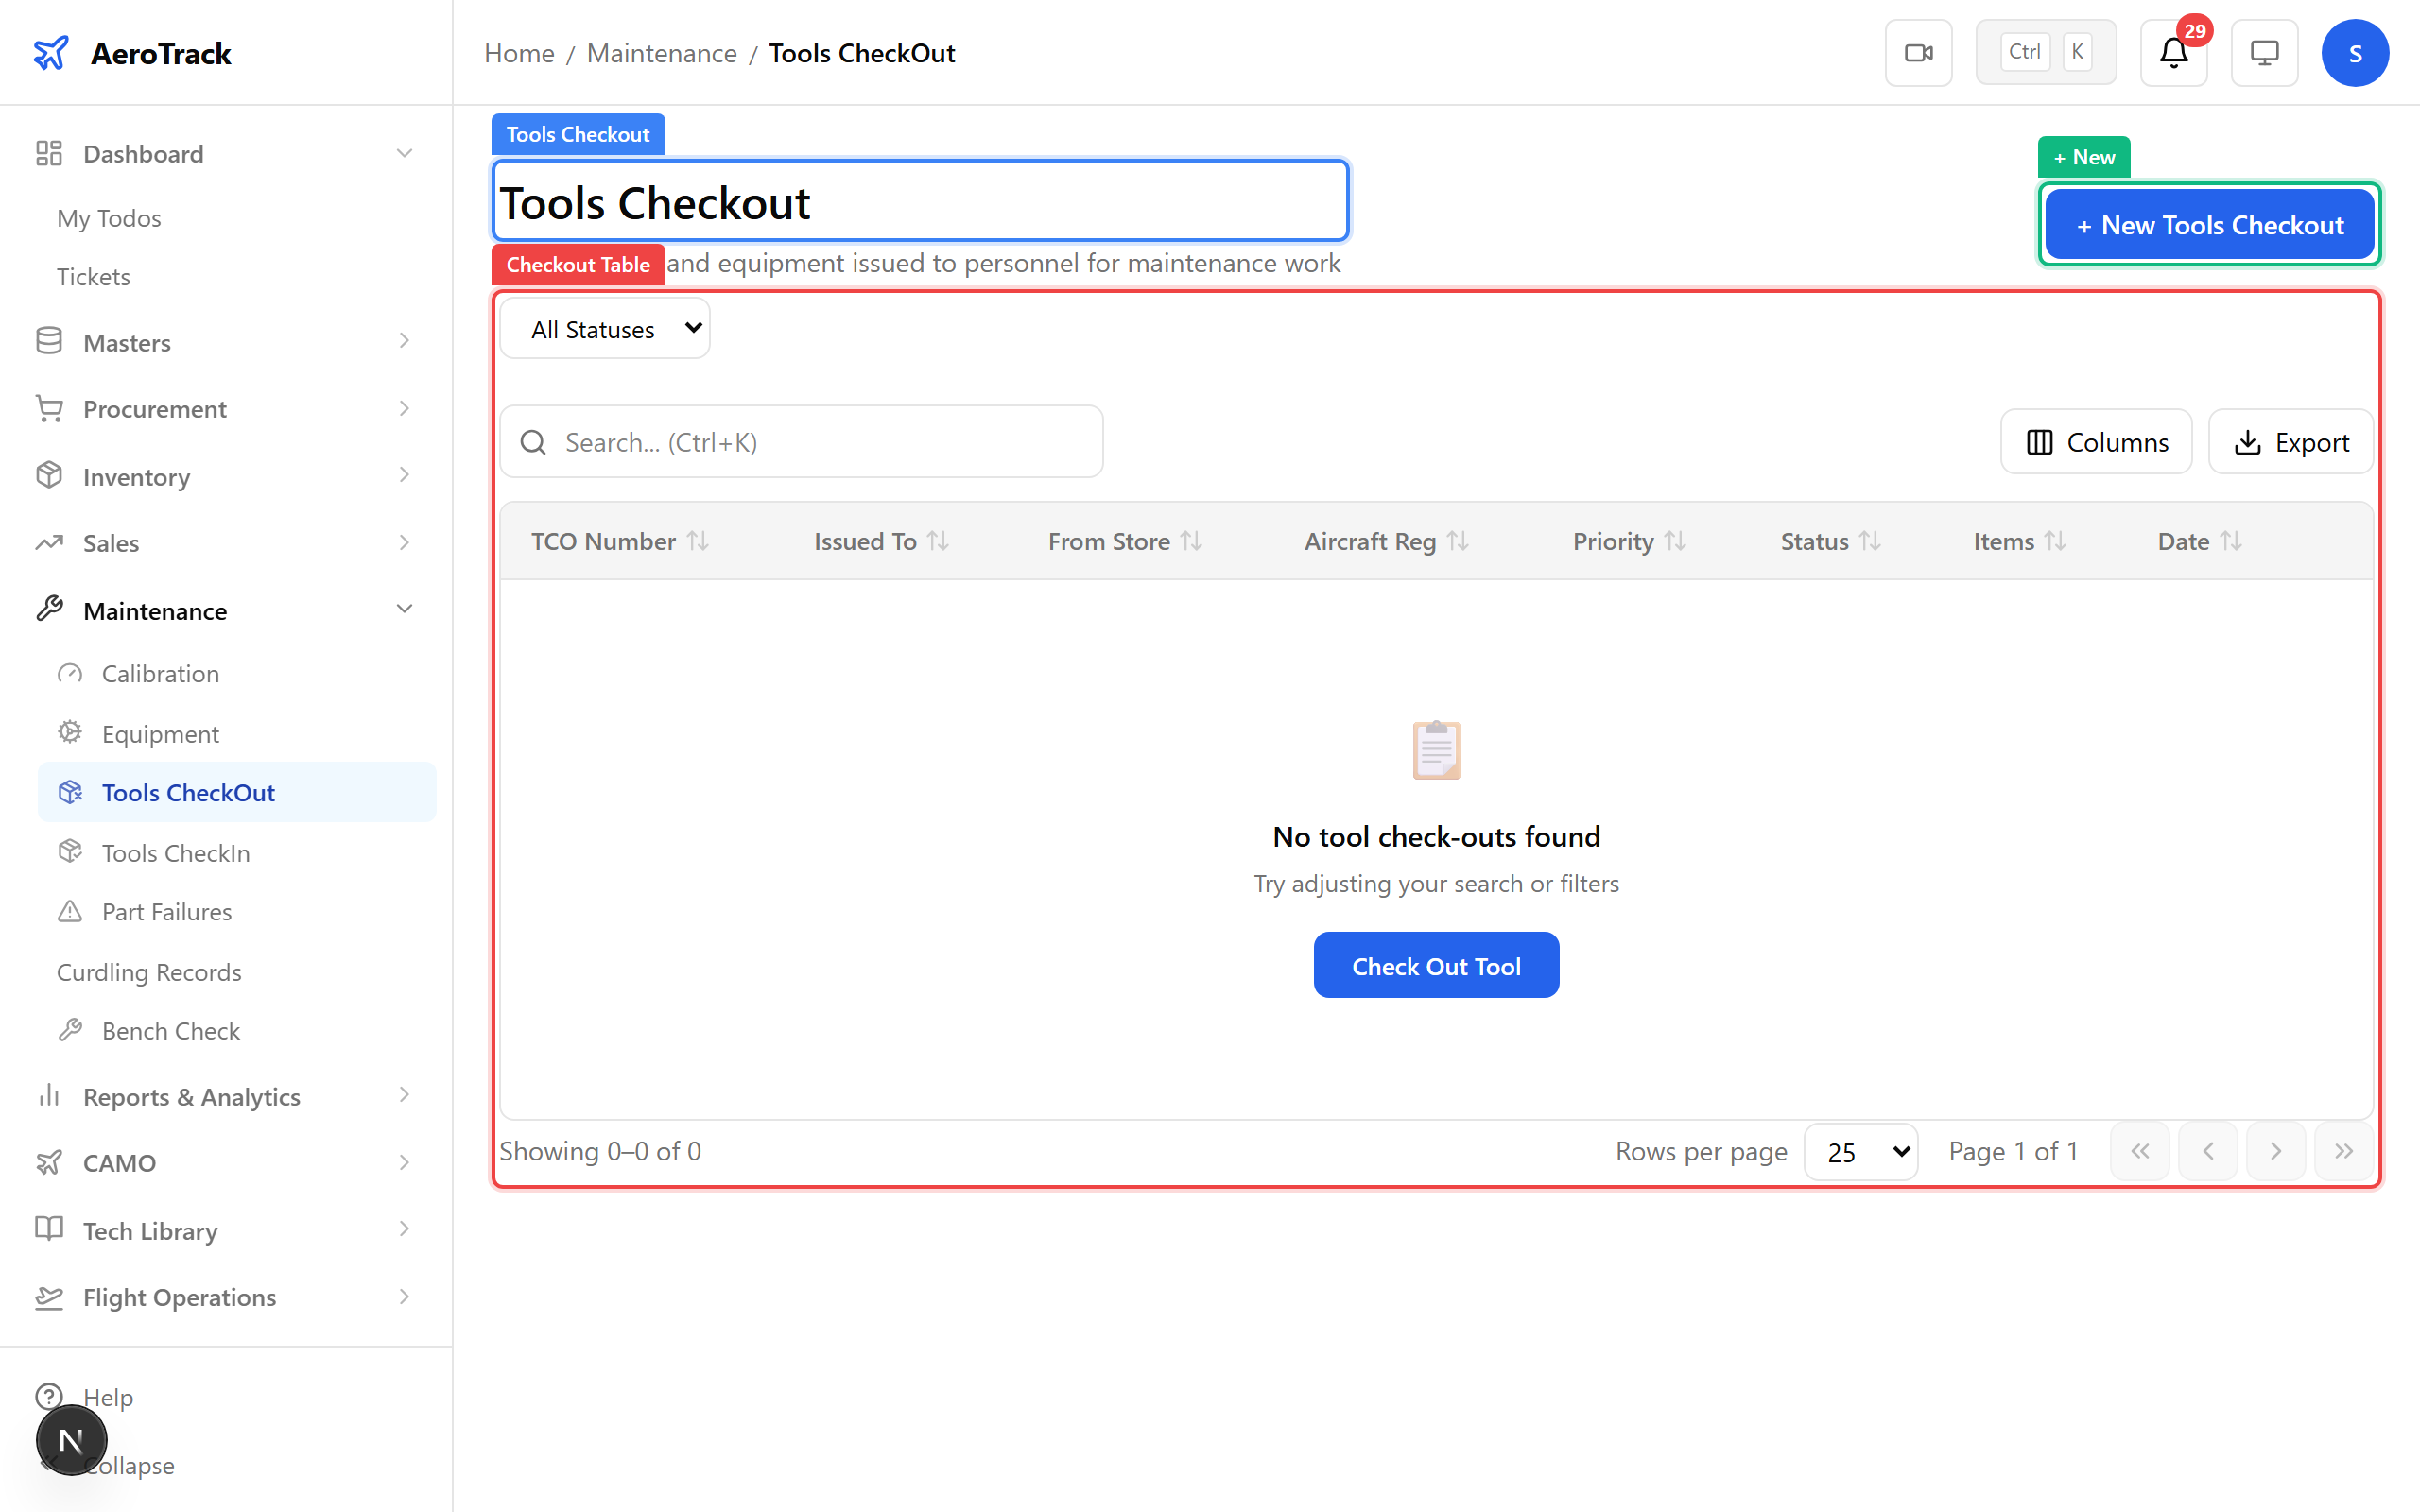2420x1512 pixels.
Task: Click the video camera icon in header
Action: [1918, 53]
